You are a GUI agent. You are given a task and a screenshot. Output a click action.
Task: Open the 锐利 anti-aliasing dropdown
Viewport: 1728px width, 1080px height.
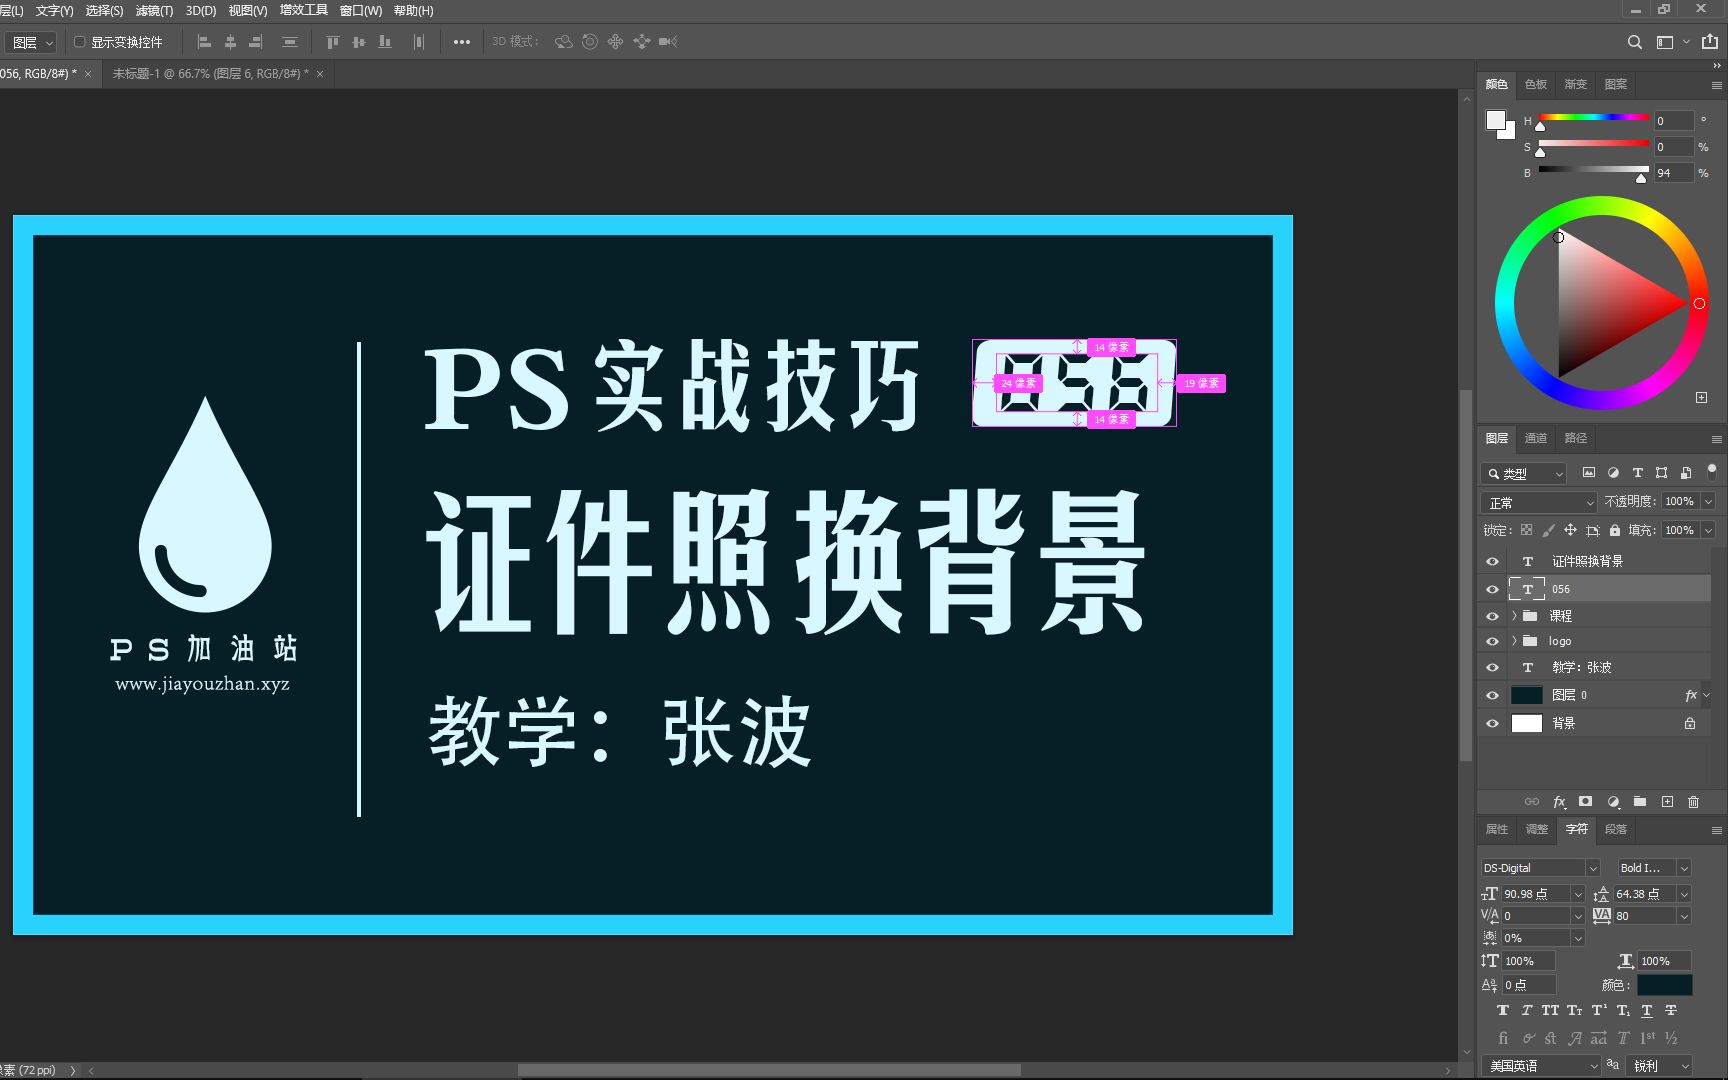(1659, 1066)
